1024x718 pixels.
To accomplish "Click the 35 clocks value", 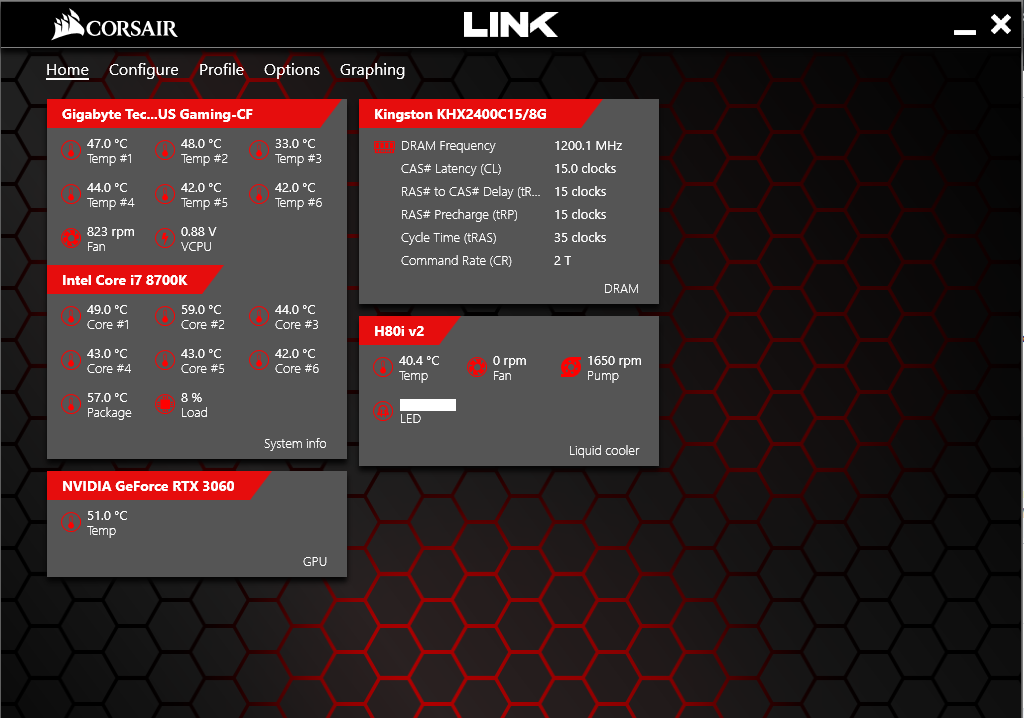I will point(580,238).
